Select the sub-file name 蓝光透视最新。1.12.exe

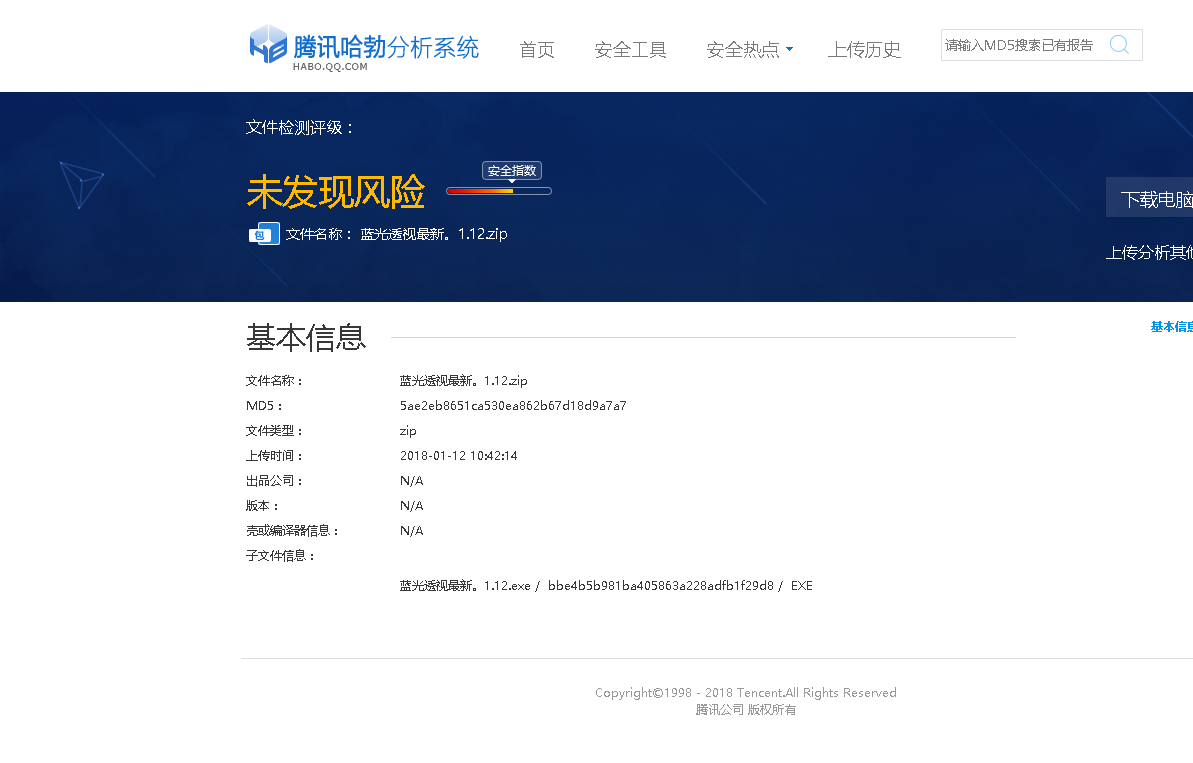point(465,586)
